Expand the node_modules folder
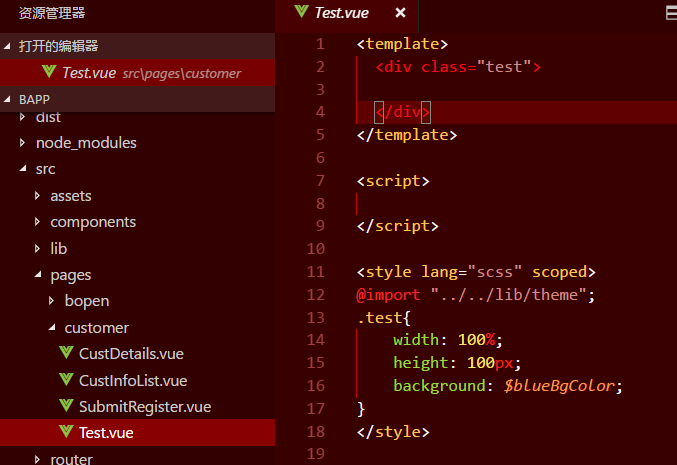Viewport: 677px width, 465px height. click(22, 142)
